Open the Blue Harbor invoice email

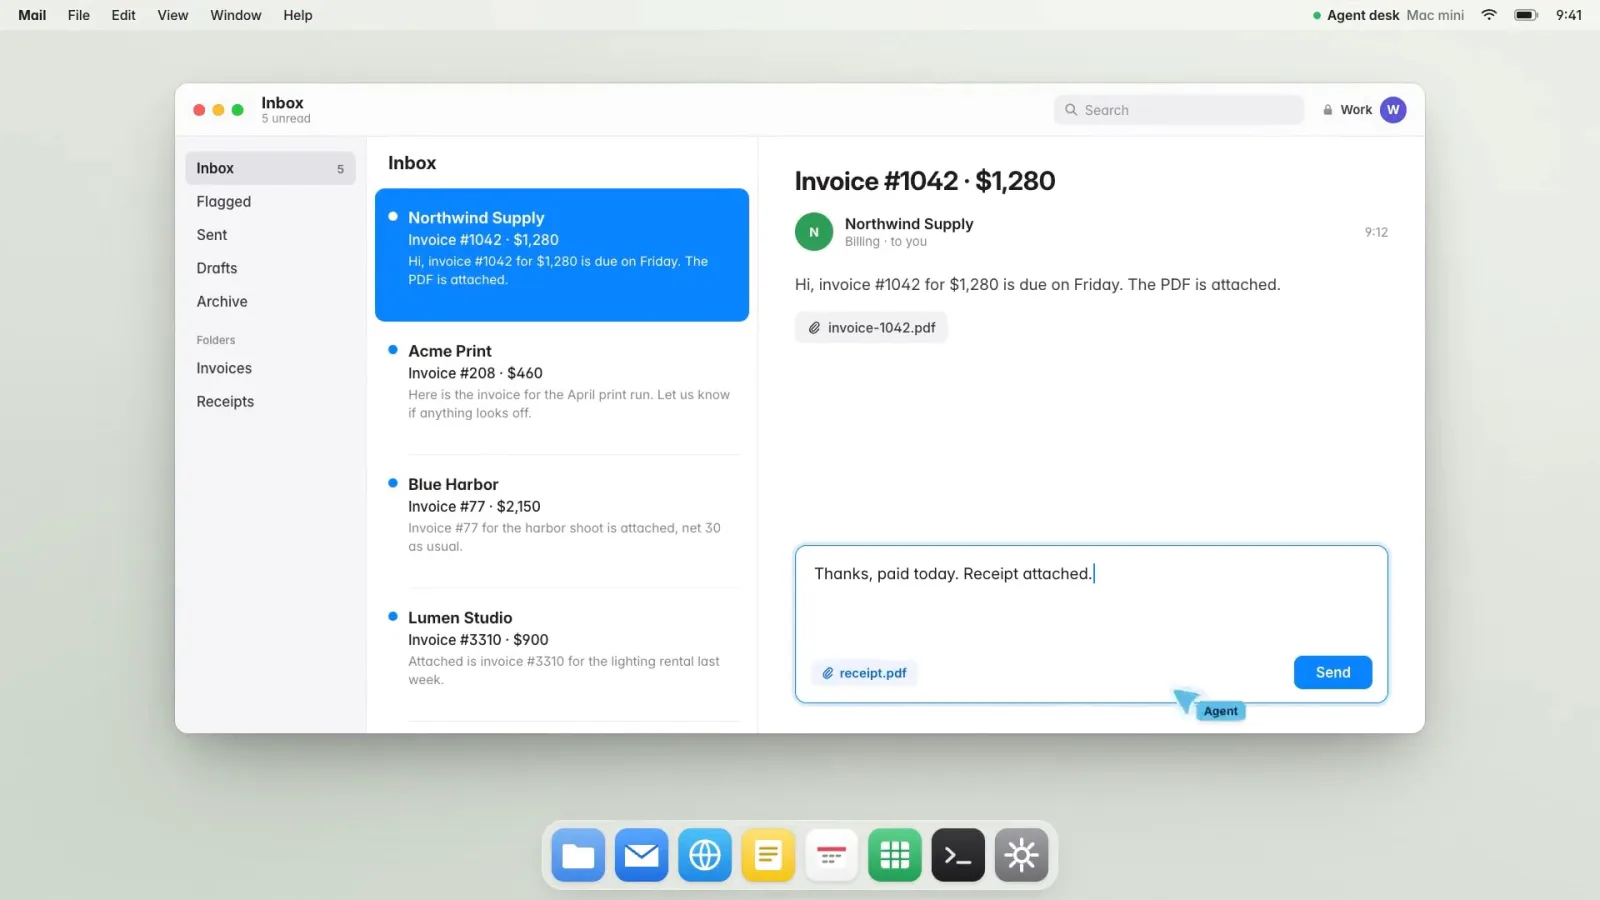pos(562,521)
